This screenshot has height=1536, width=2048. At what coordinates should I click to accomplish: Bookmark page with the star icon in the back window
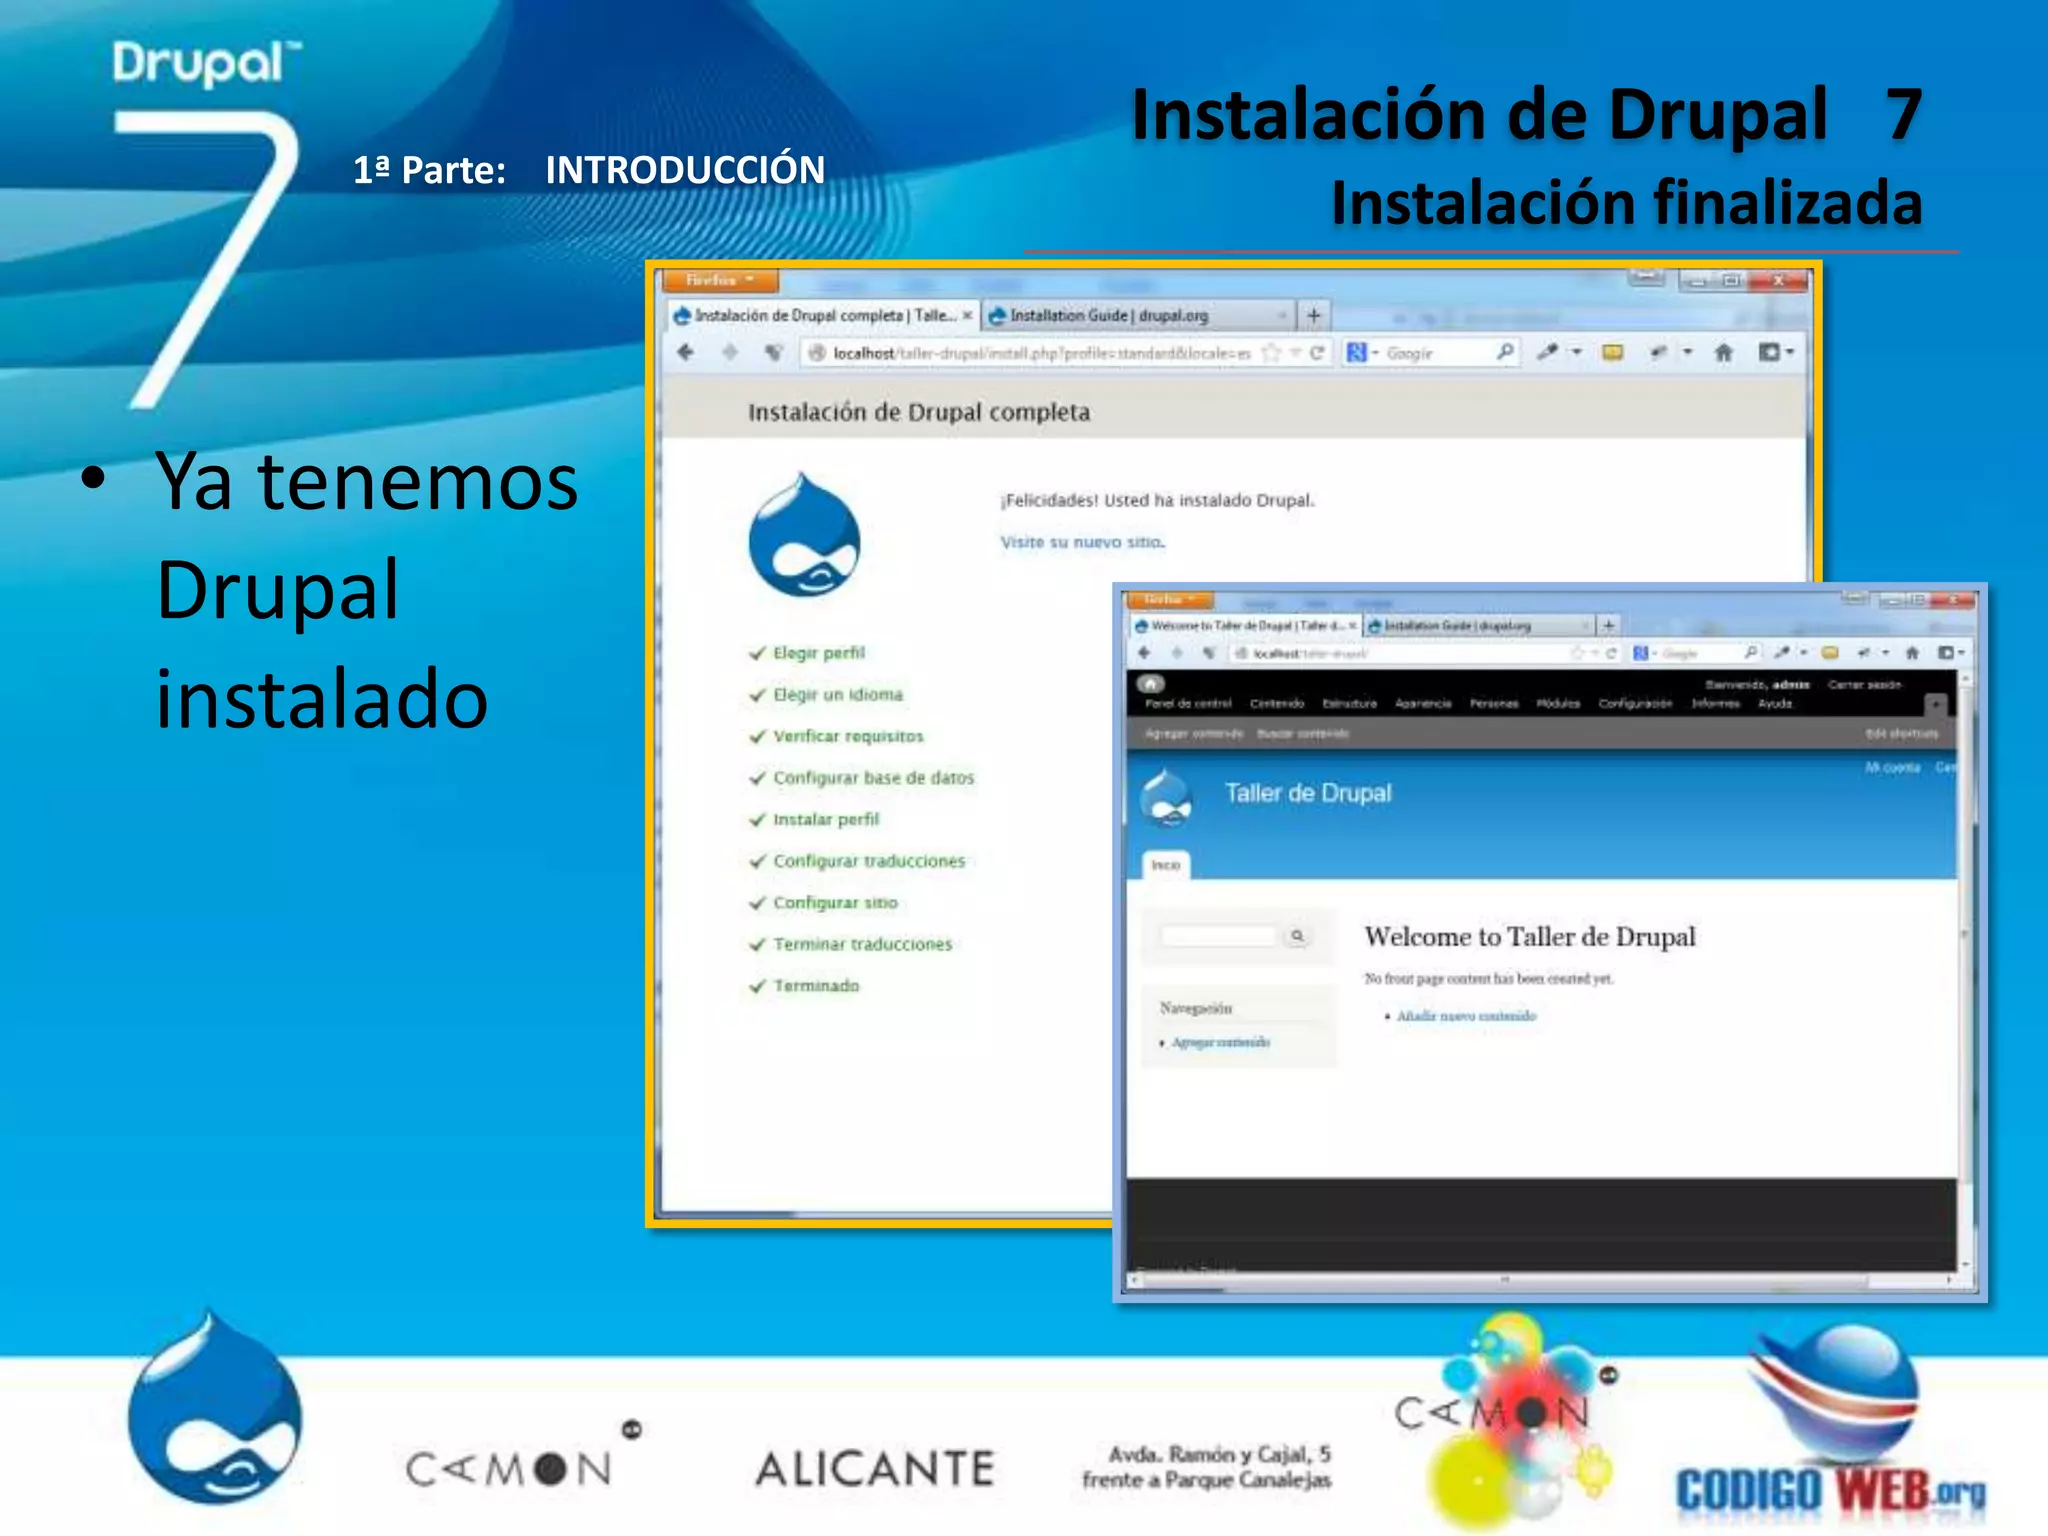pyautogui.click(x=1271, y=353)
